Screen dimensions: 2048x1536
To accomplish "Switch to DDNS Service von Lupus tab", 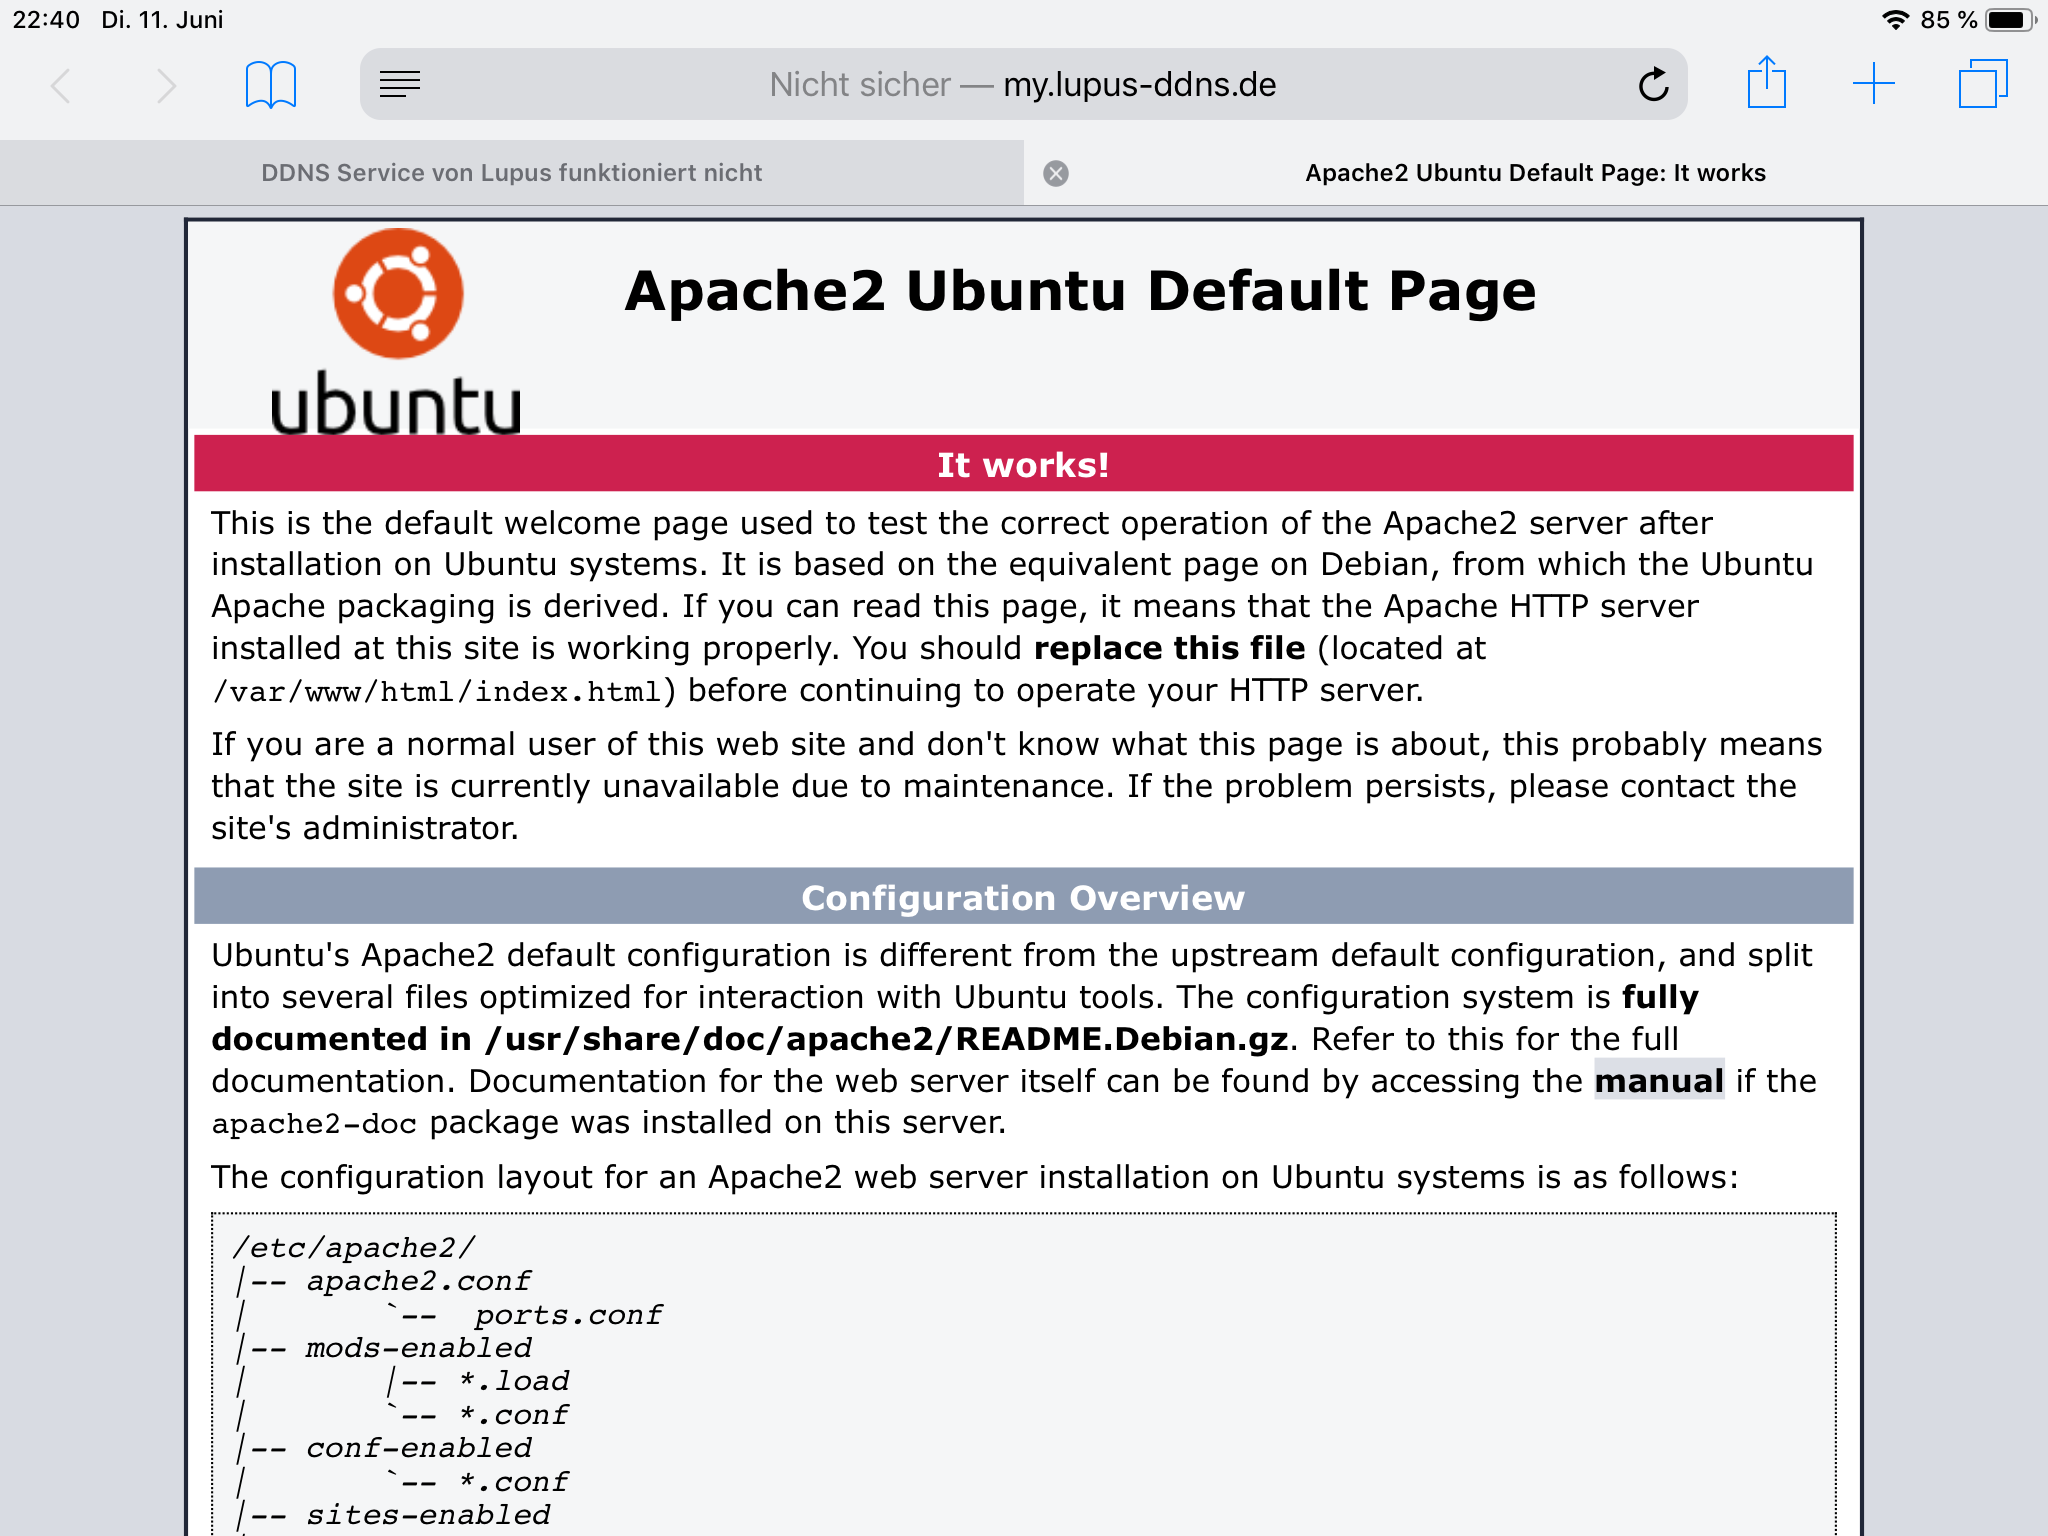I will (x=511, y=173).
